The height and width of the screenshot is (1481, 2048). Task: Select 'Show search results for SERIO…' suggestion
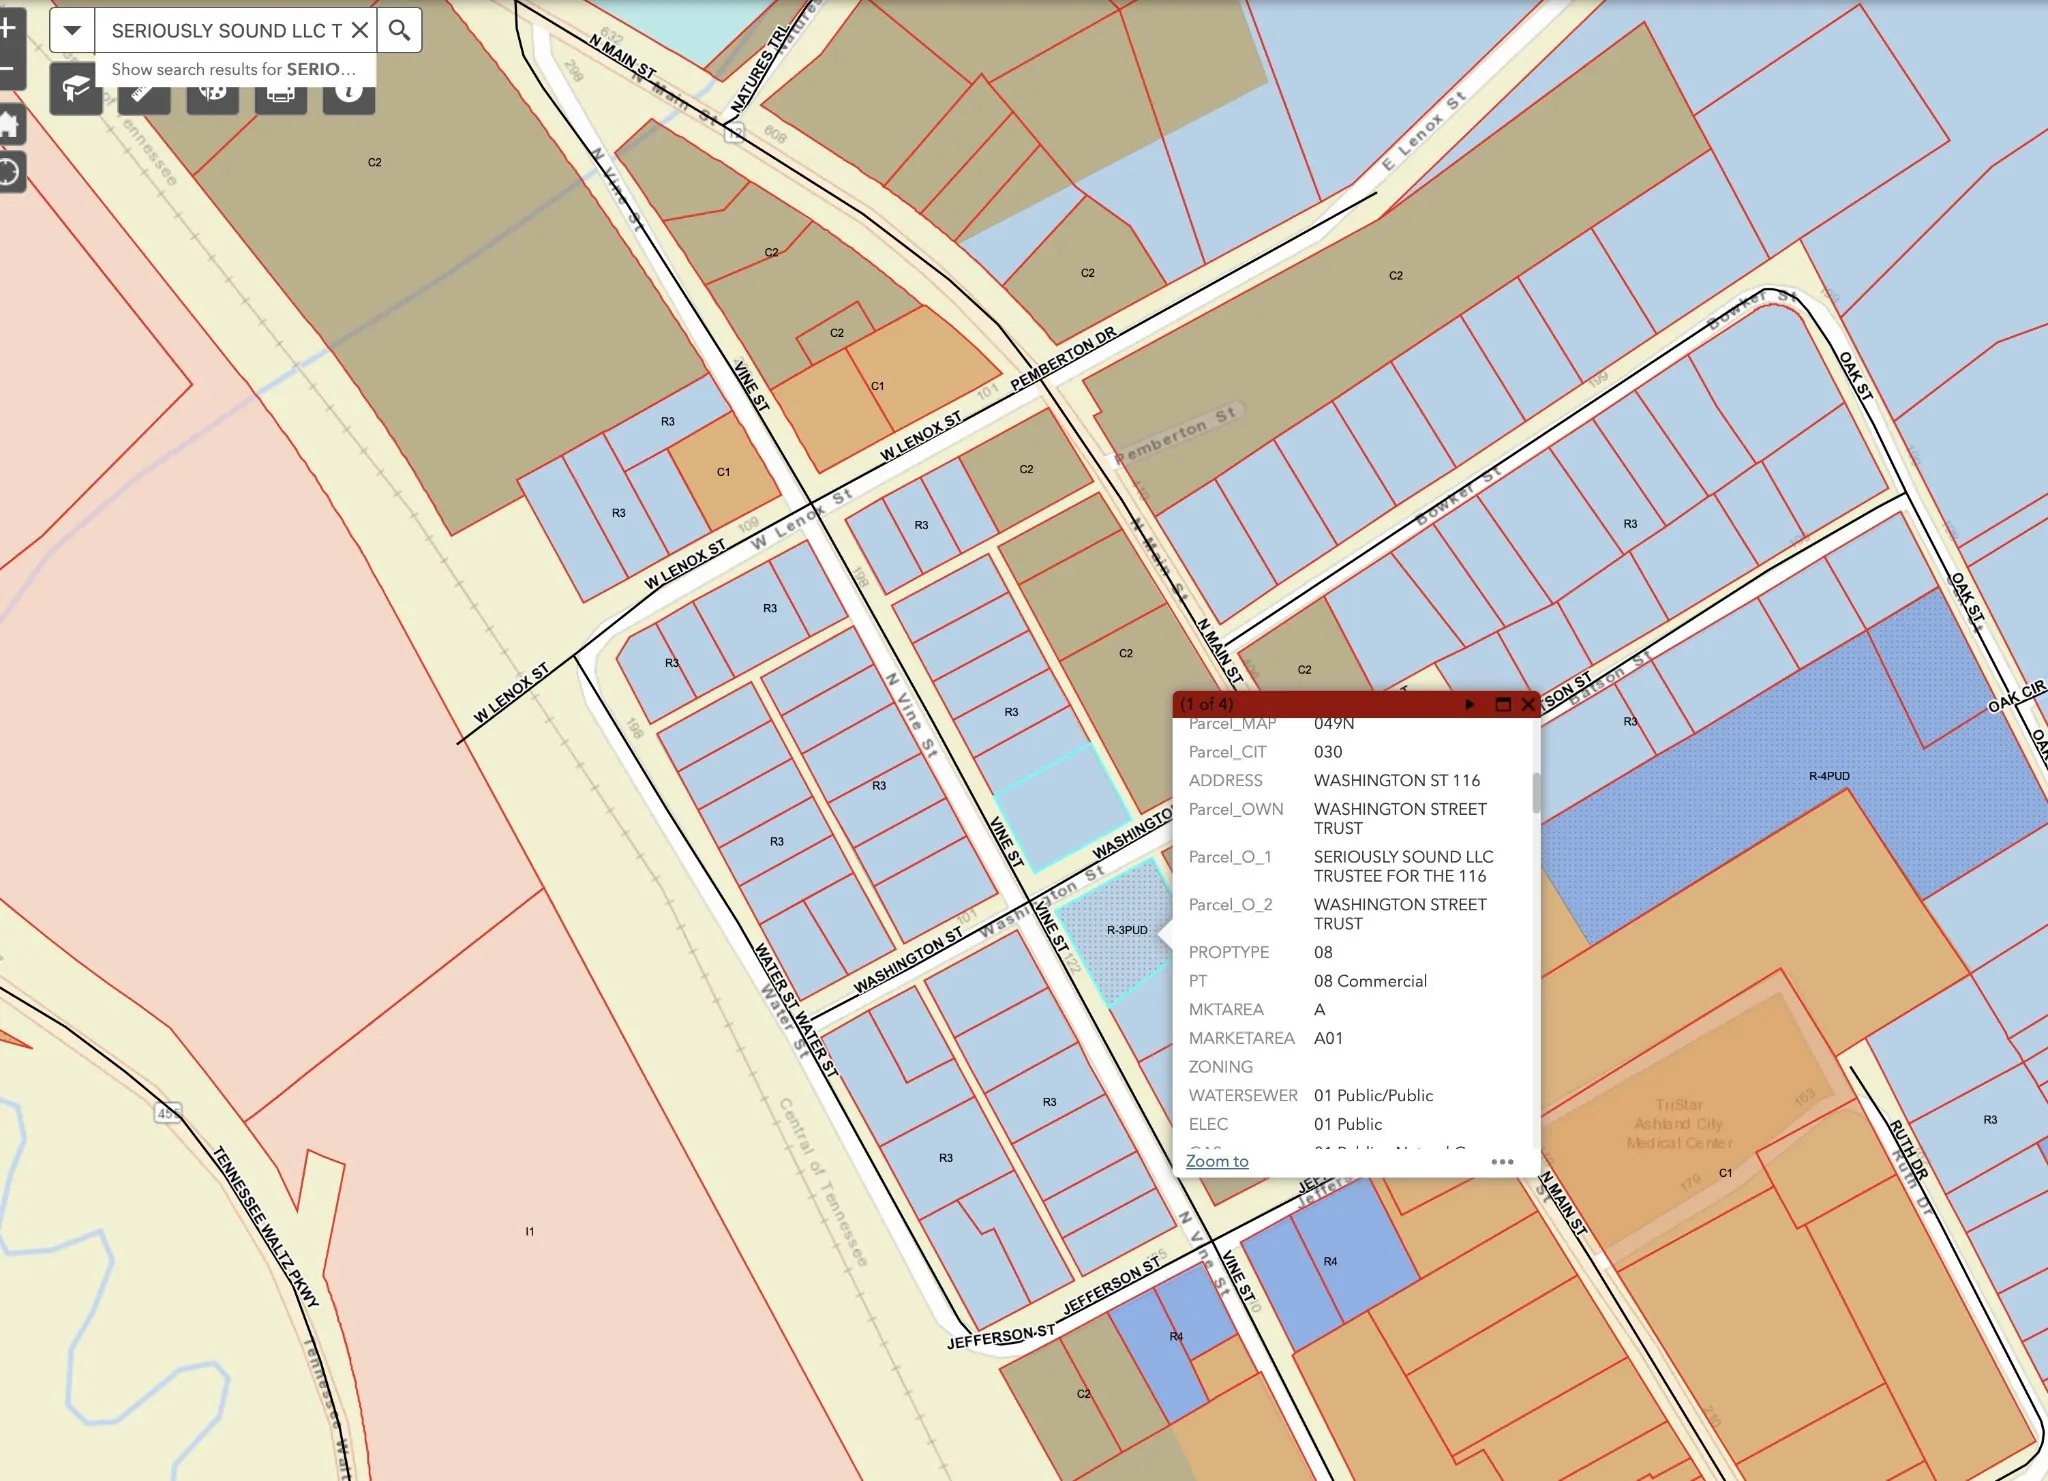pyautogui.click(x=234, y=69)
